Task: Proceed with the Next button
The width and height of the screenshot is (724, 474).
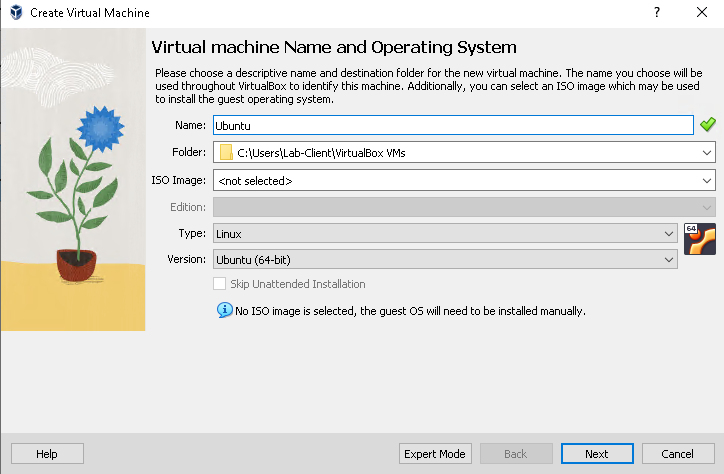Action: [x=597, y=454]
